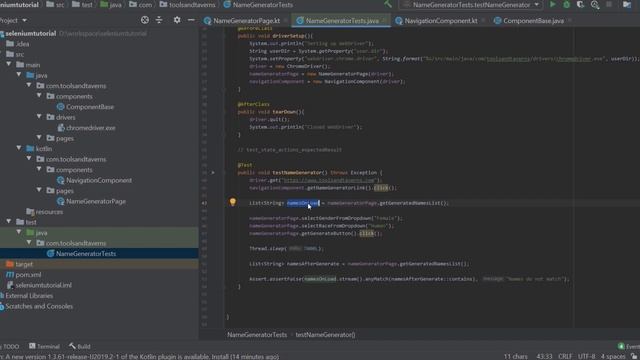The height and width of the screenshot is (360, 640).
Task: Collapse main java folder arrow
Action: point(19,75)
